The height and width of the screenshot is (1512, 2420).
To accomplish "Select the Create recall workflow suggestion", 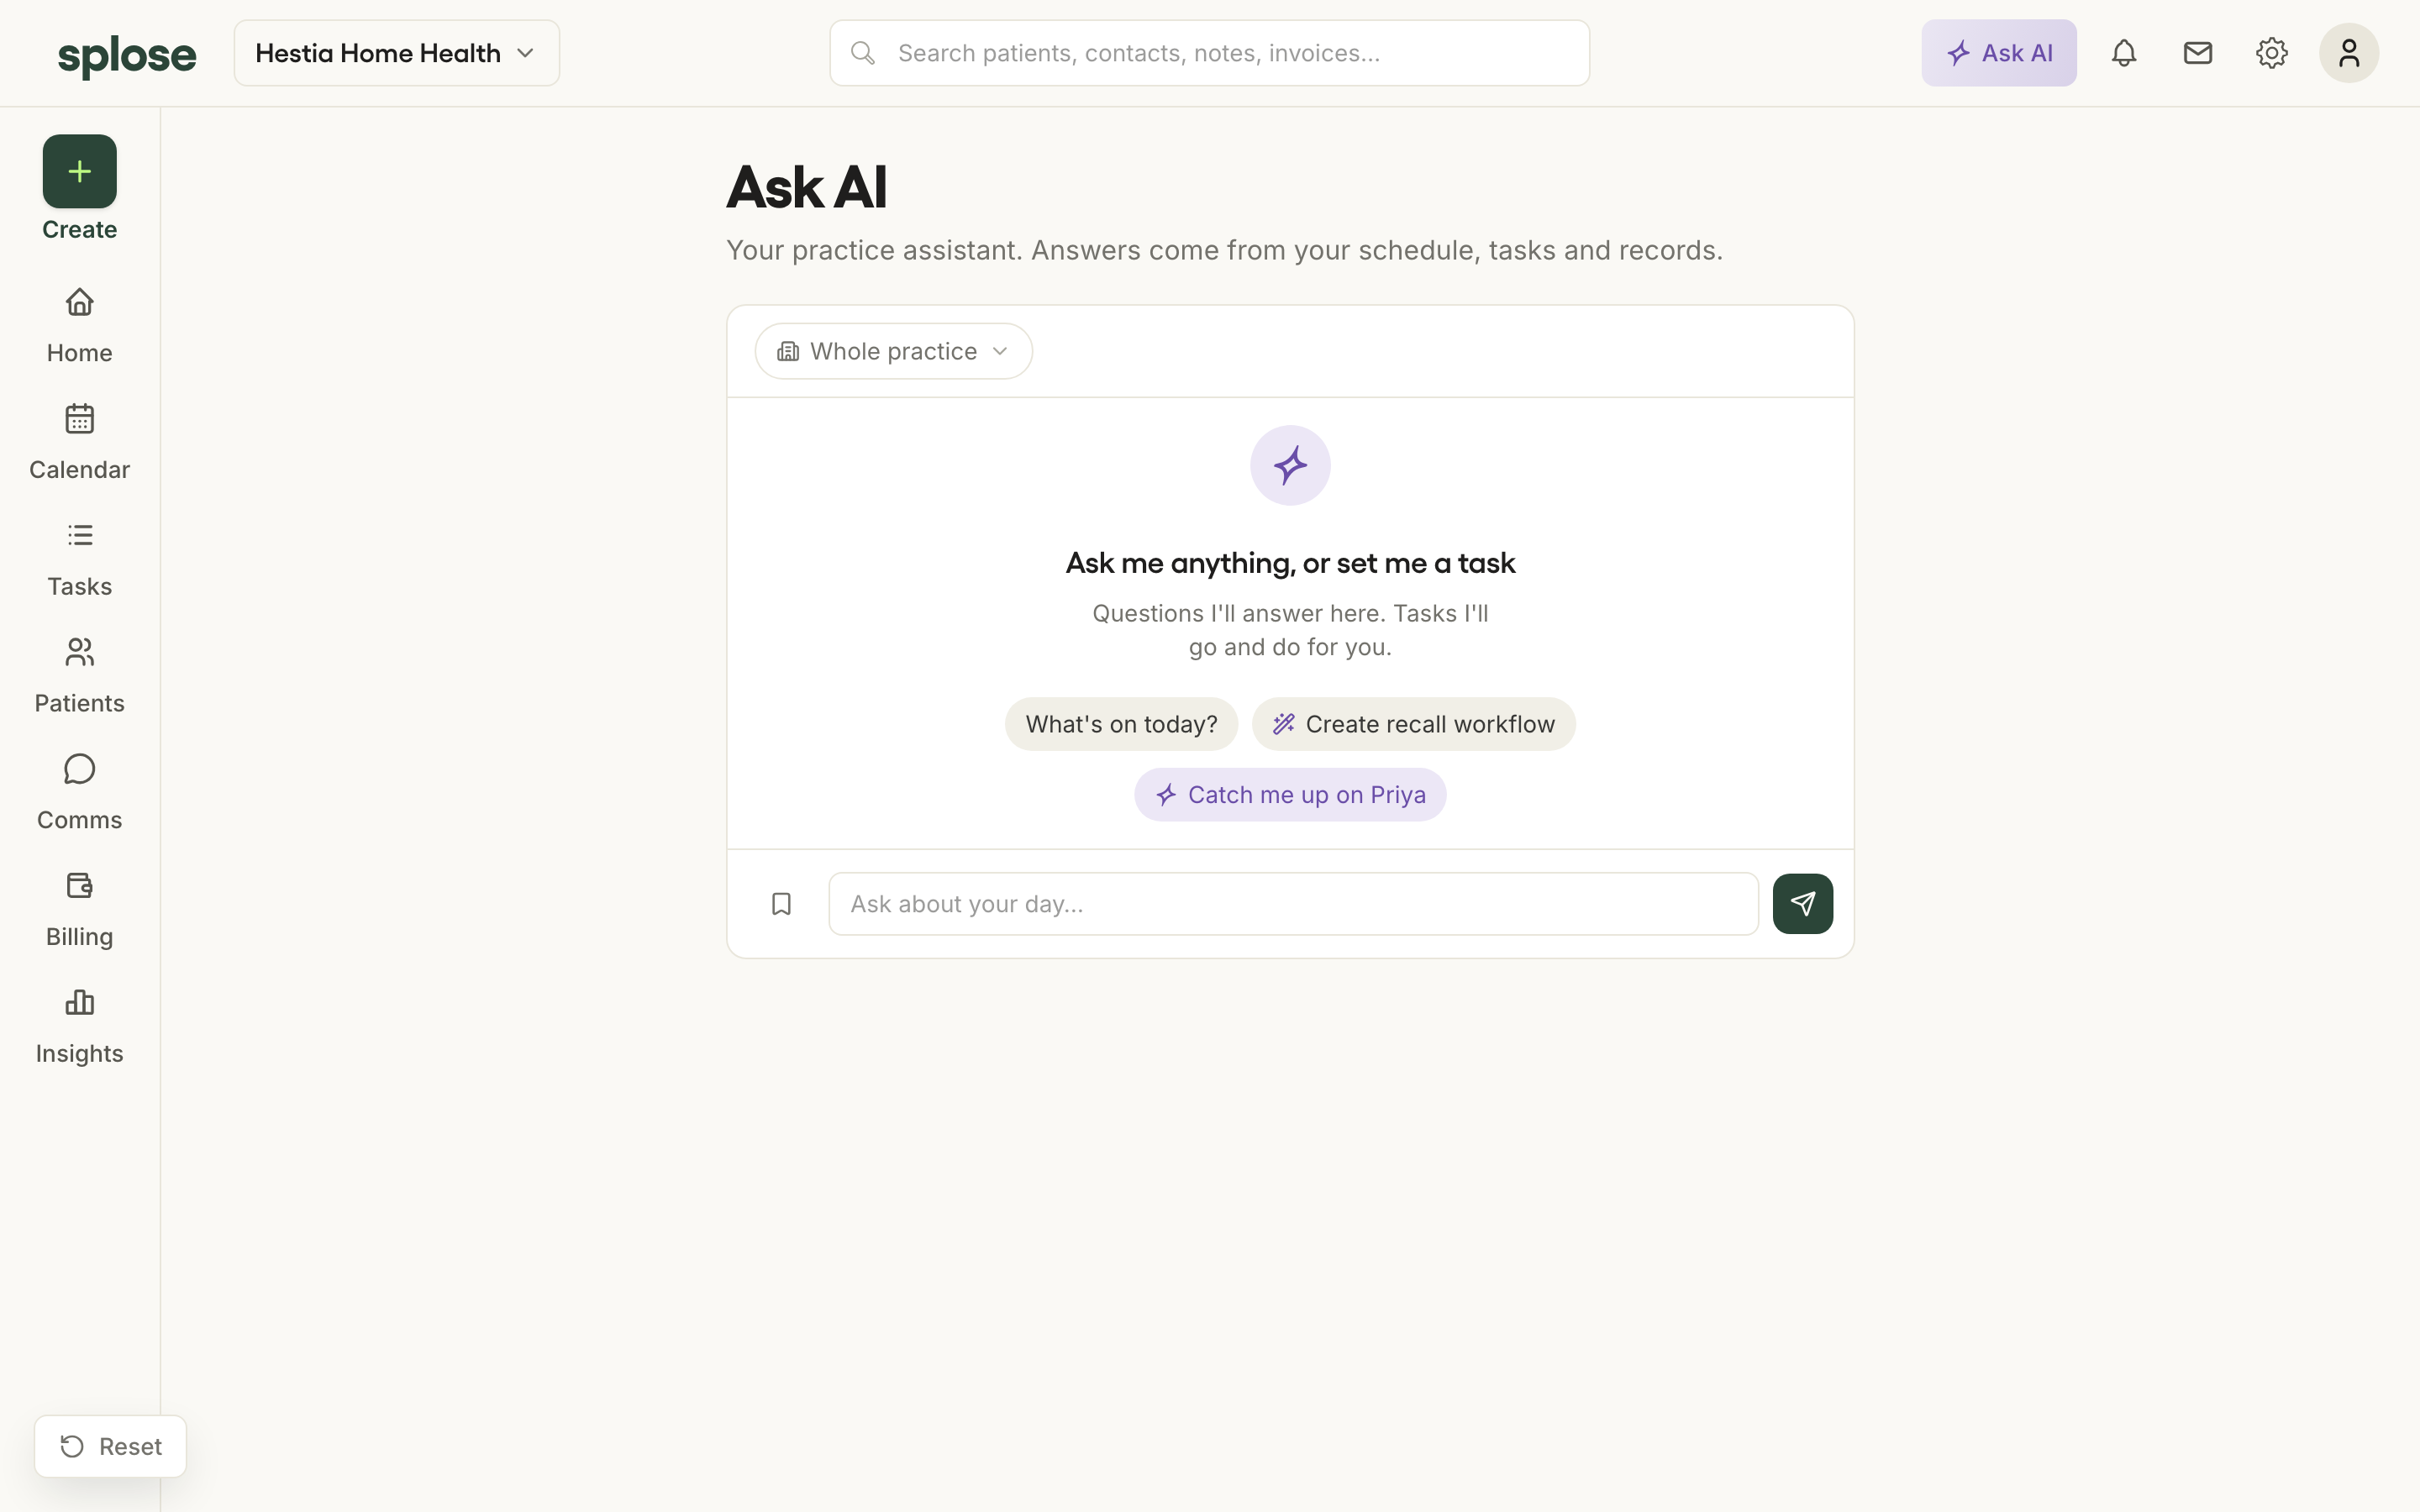I will (1413, 724).
